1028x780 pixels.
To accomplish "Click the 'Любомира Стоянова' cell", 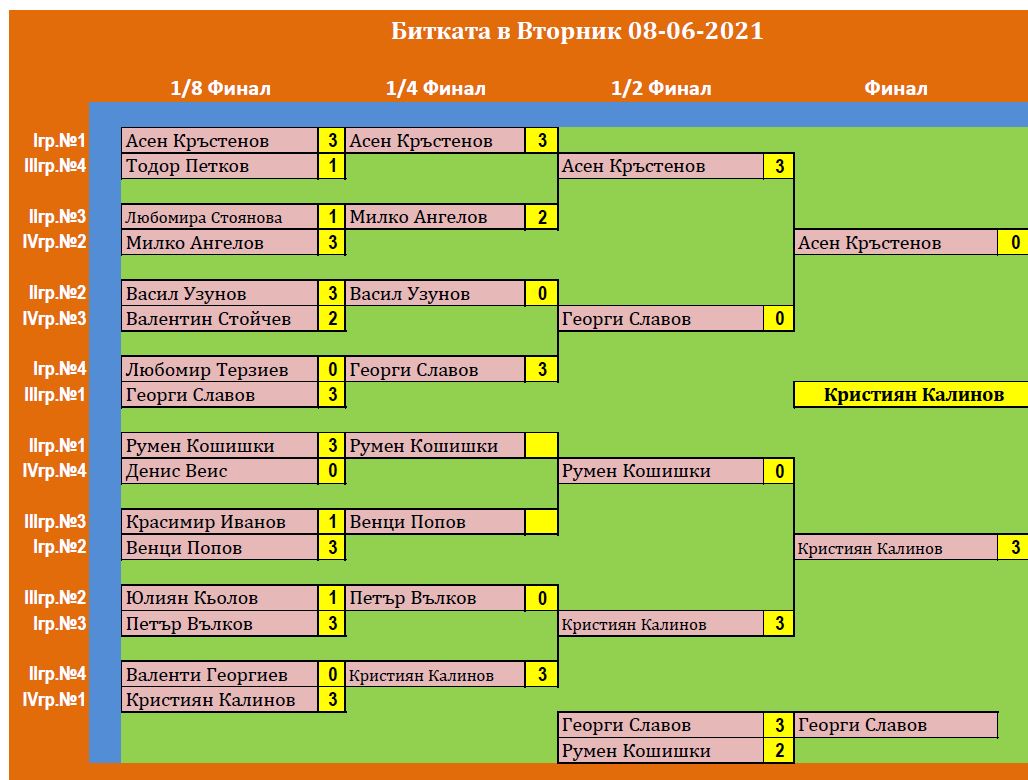I will click(219, 217).
